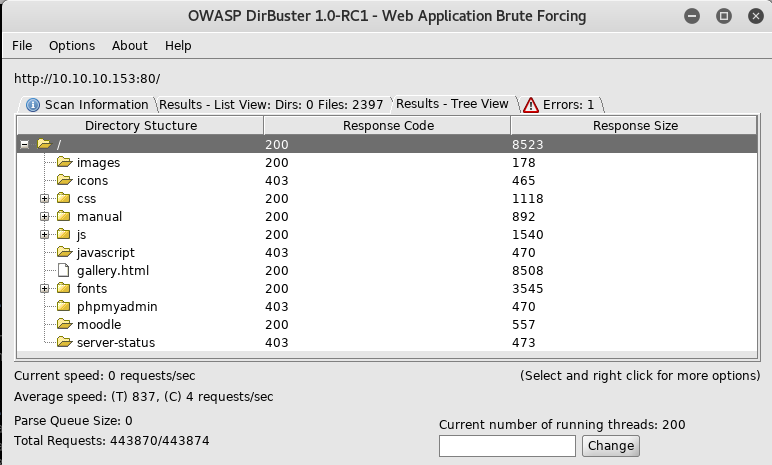Click the Average speed status text

[x=143, y=397]
